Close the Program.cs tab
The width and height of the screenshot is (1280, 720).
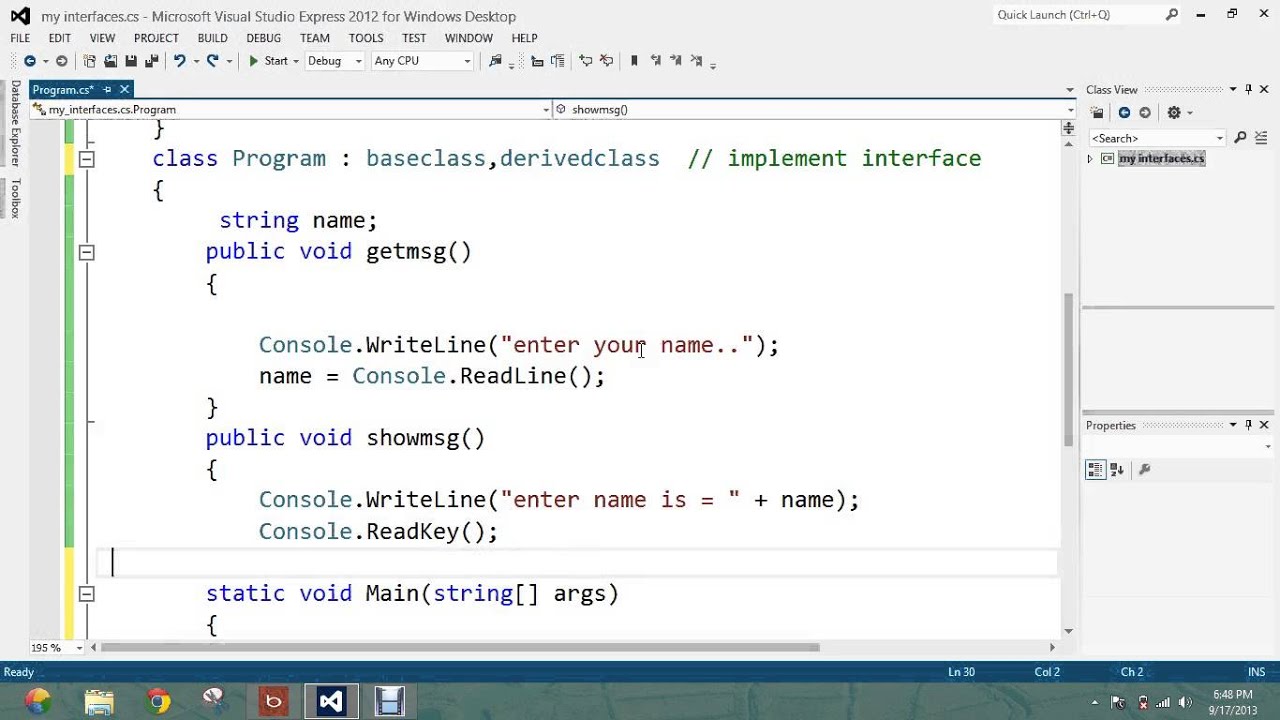[125, 90]
